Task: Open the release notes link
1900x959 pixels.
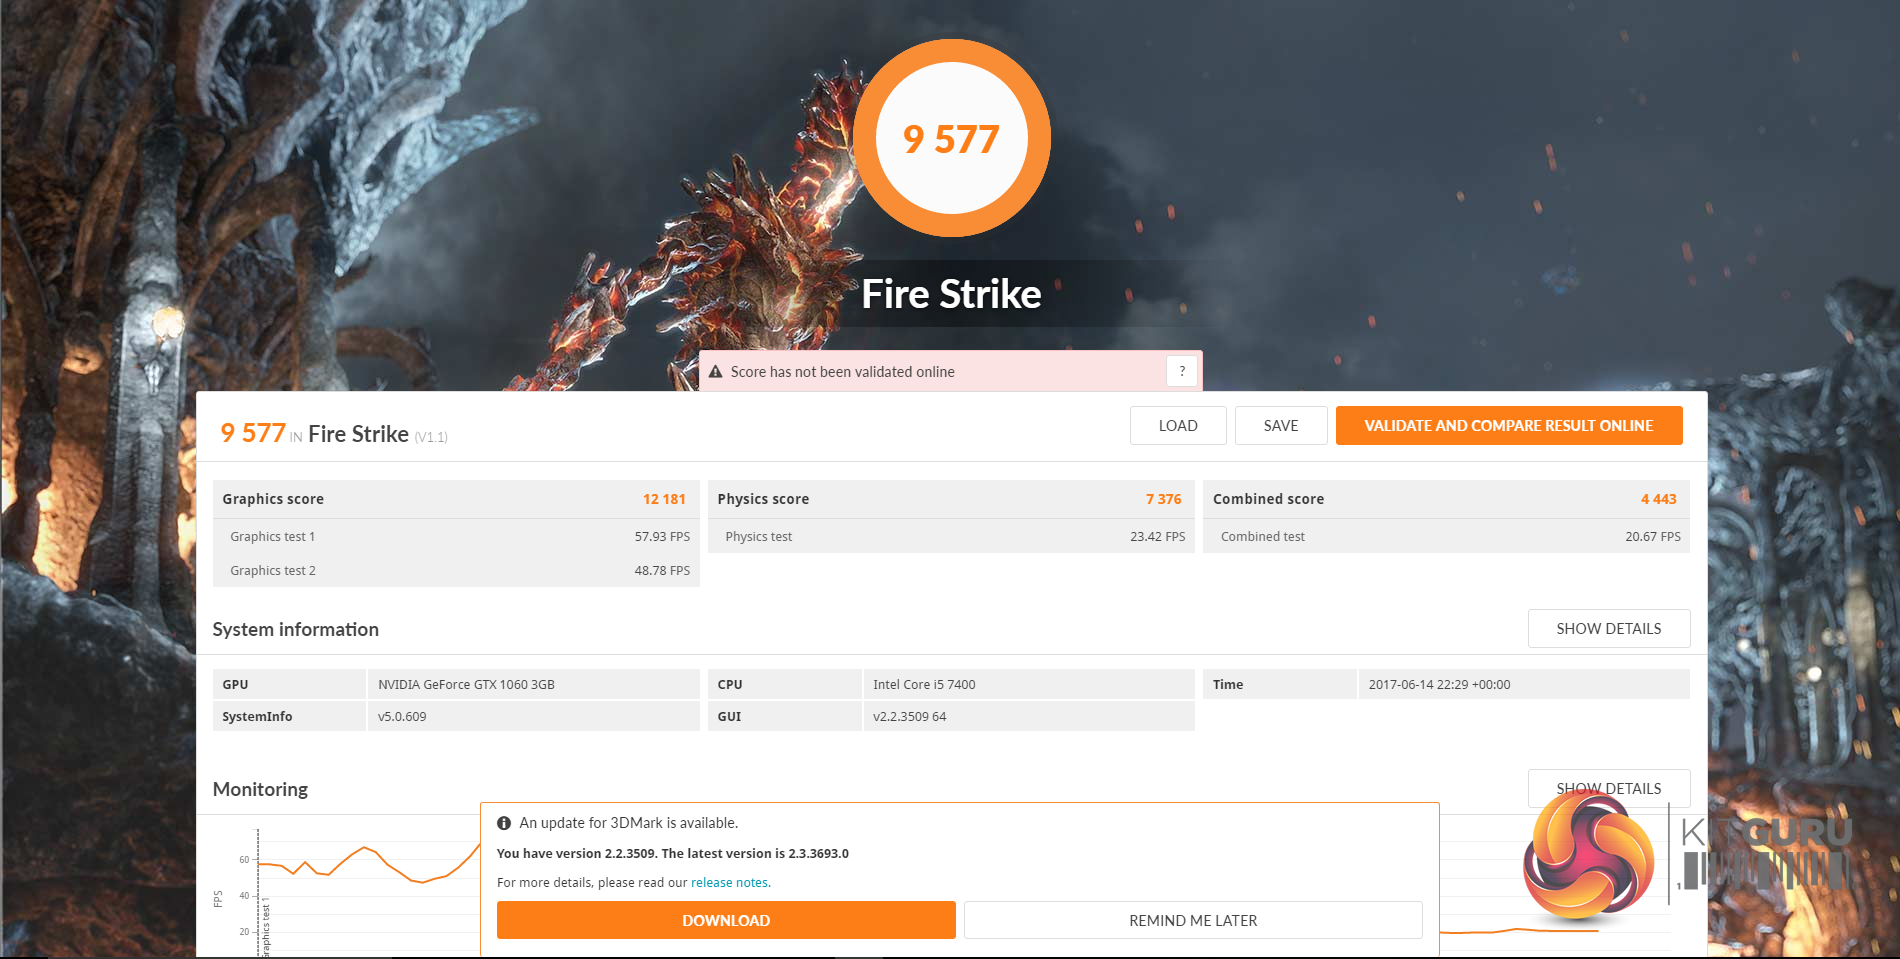Action: pos(730,883)
